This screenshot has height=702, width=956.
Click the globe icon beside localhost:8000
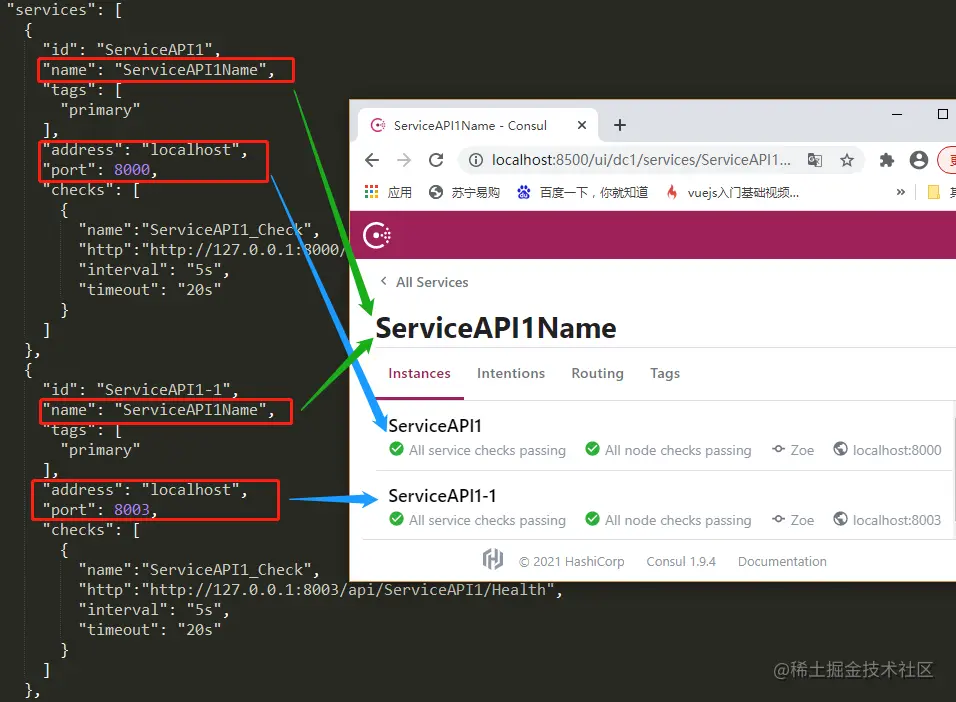(x=840, y=449)
